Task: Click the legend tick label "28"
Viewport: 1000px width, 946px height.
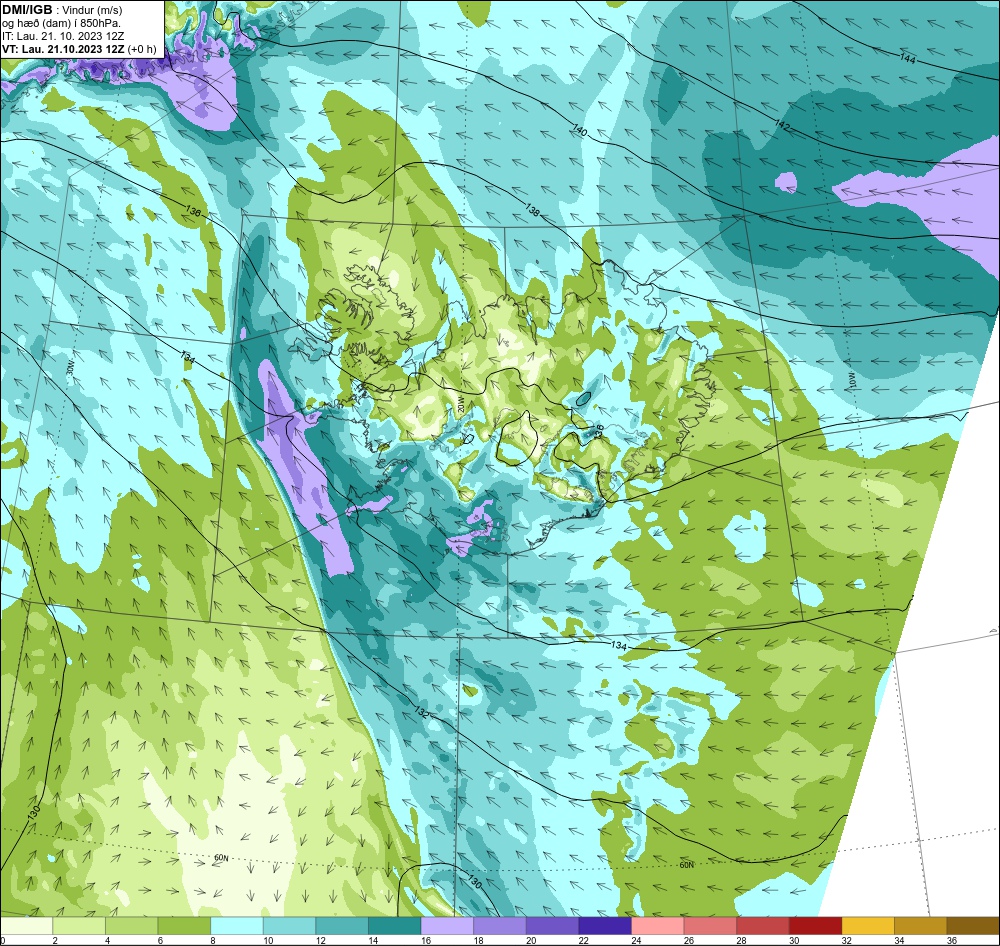Action: point(742,940)
